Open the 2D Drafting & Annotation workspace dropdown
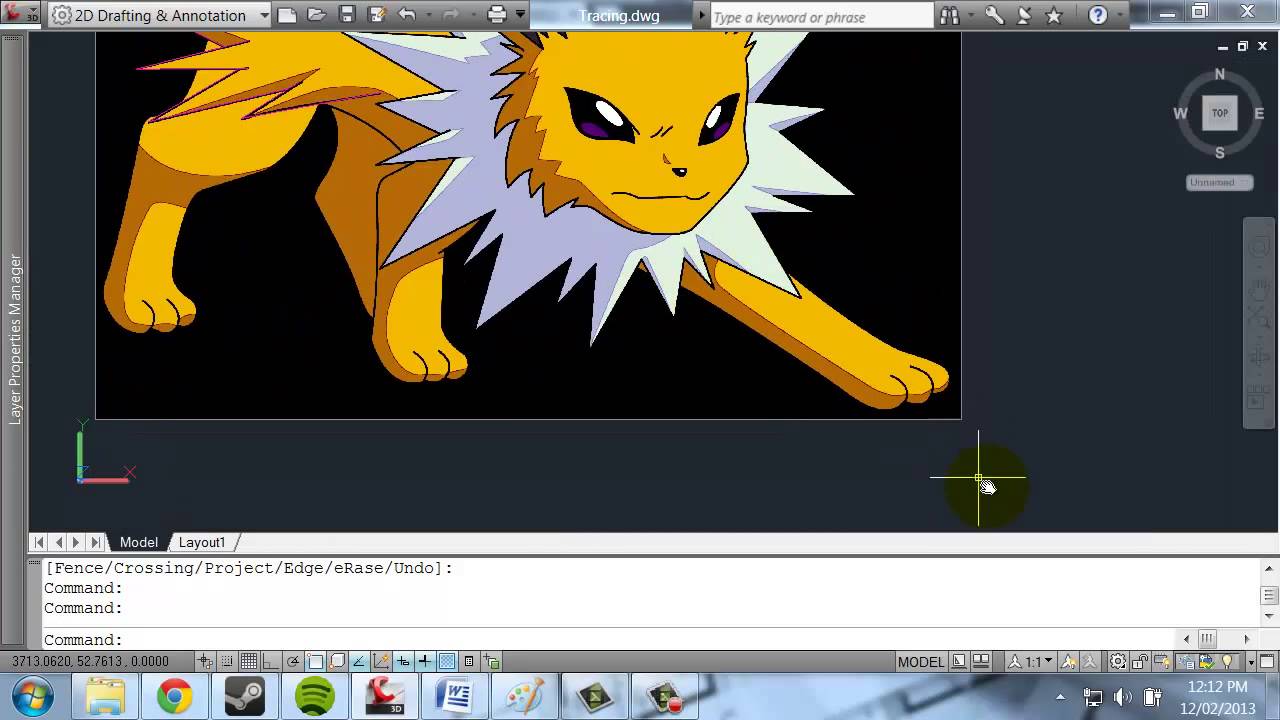The width and height of the screenshot is (1280, 720). click(x=160, y=15)
